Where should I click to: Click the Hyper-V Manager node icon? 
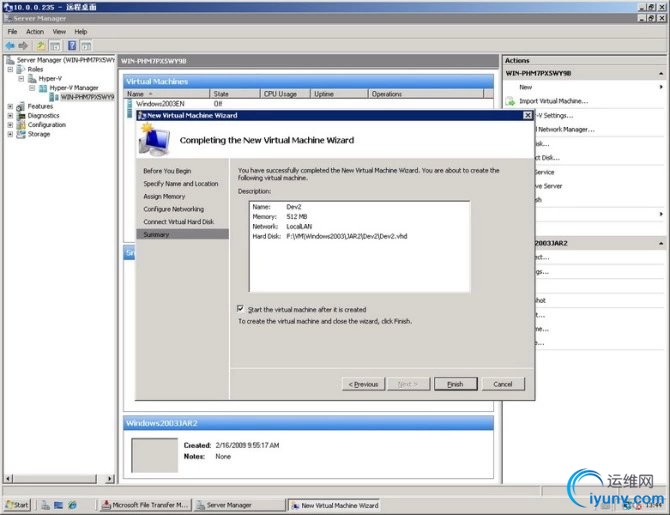click(x=43, y=88)
